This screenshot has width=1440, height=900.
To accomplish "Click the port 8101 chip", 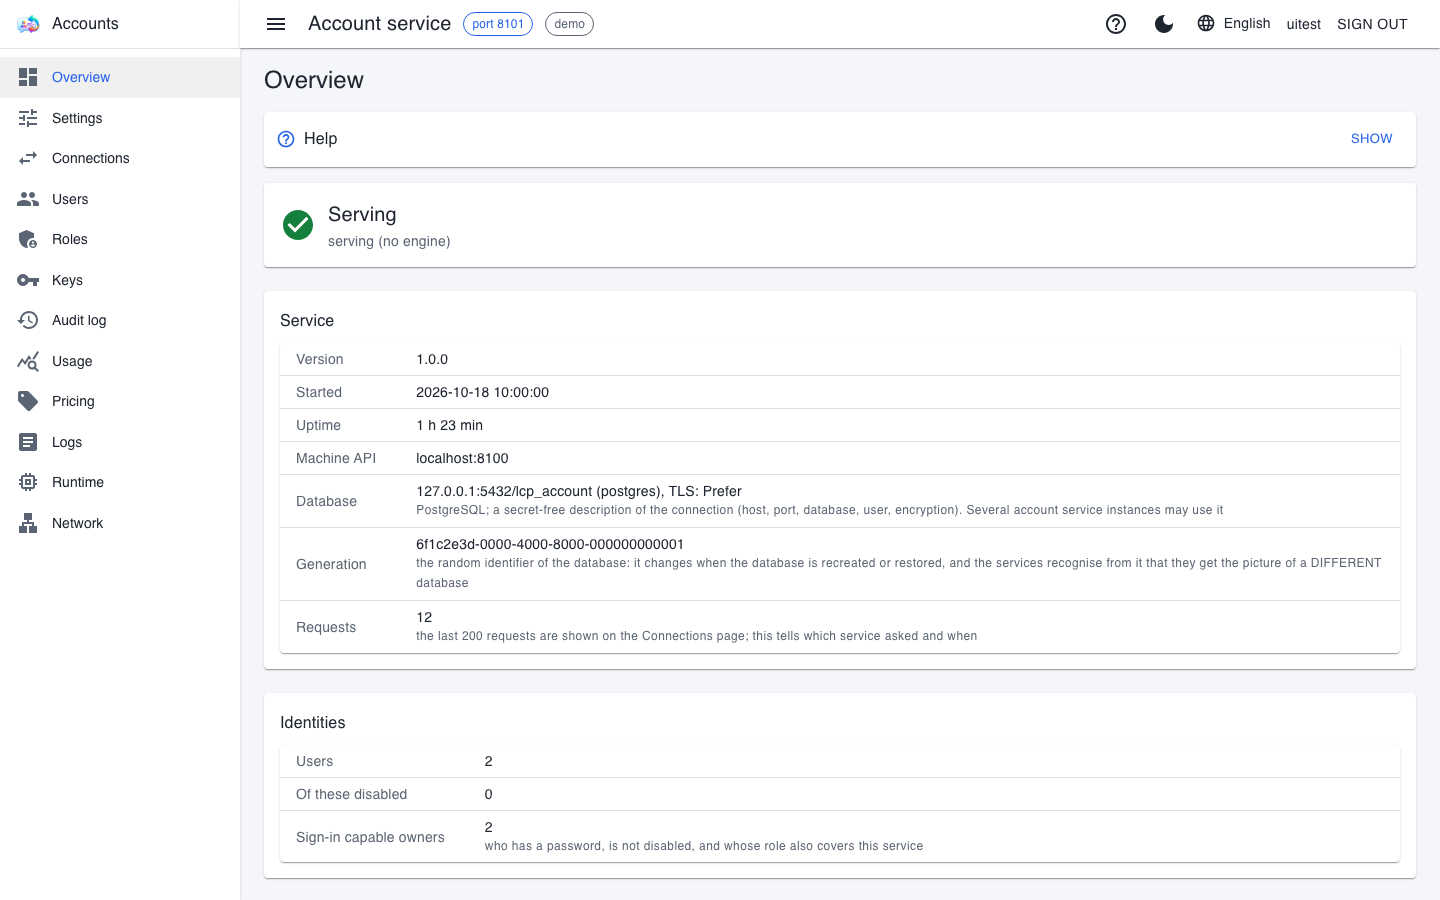I will 498,24.
